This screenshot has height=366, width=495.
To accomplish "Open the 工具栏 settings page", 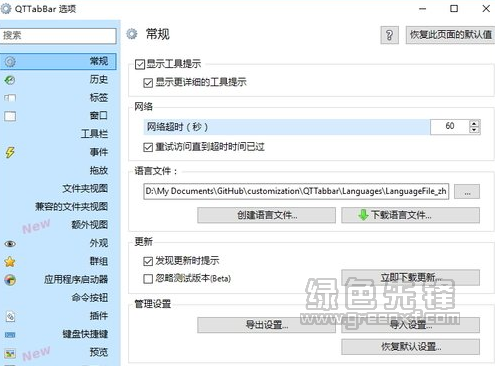I will click(x=58, y=134).
